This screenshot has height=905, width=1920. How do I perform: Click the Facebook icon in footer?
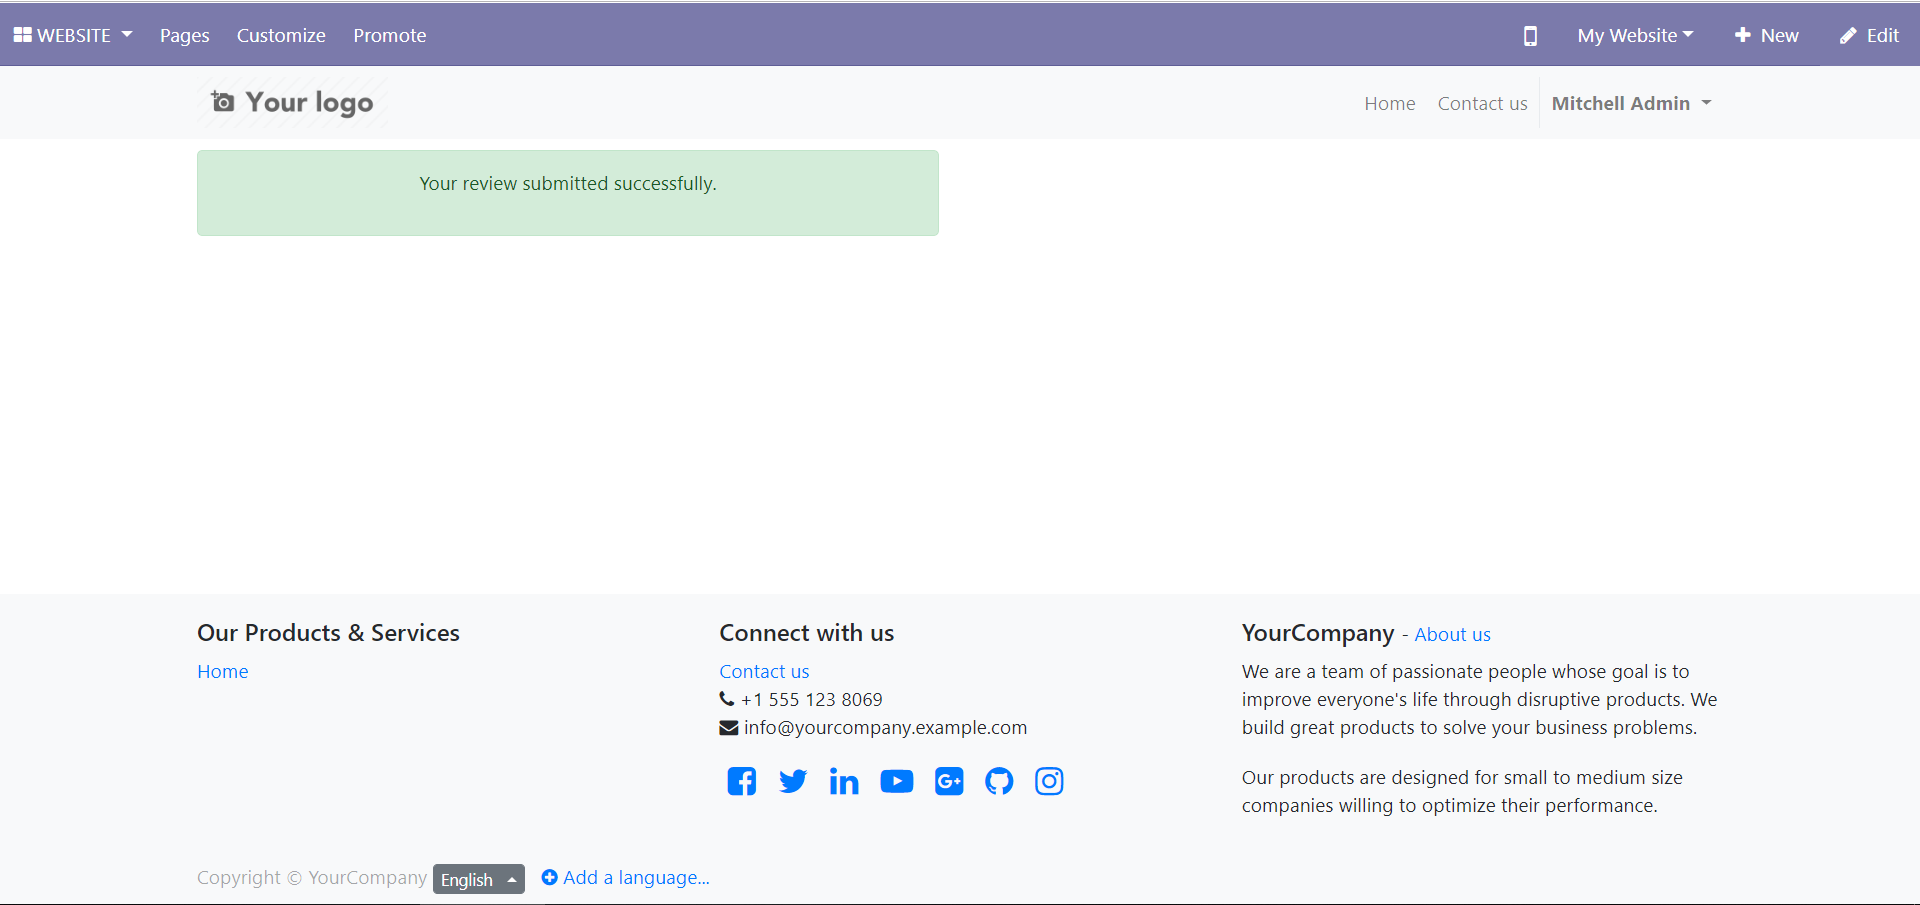click(x=741, y=781)
